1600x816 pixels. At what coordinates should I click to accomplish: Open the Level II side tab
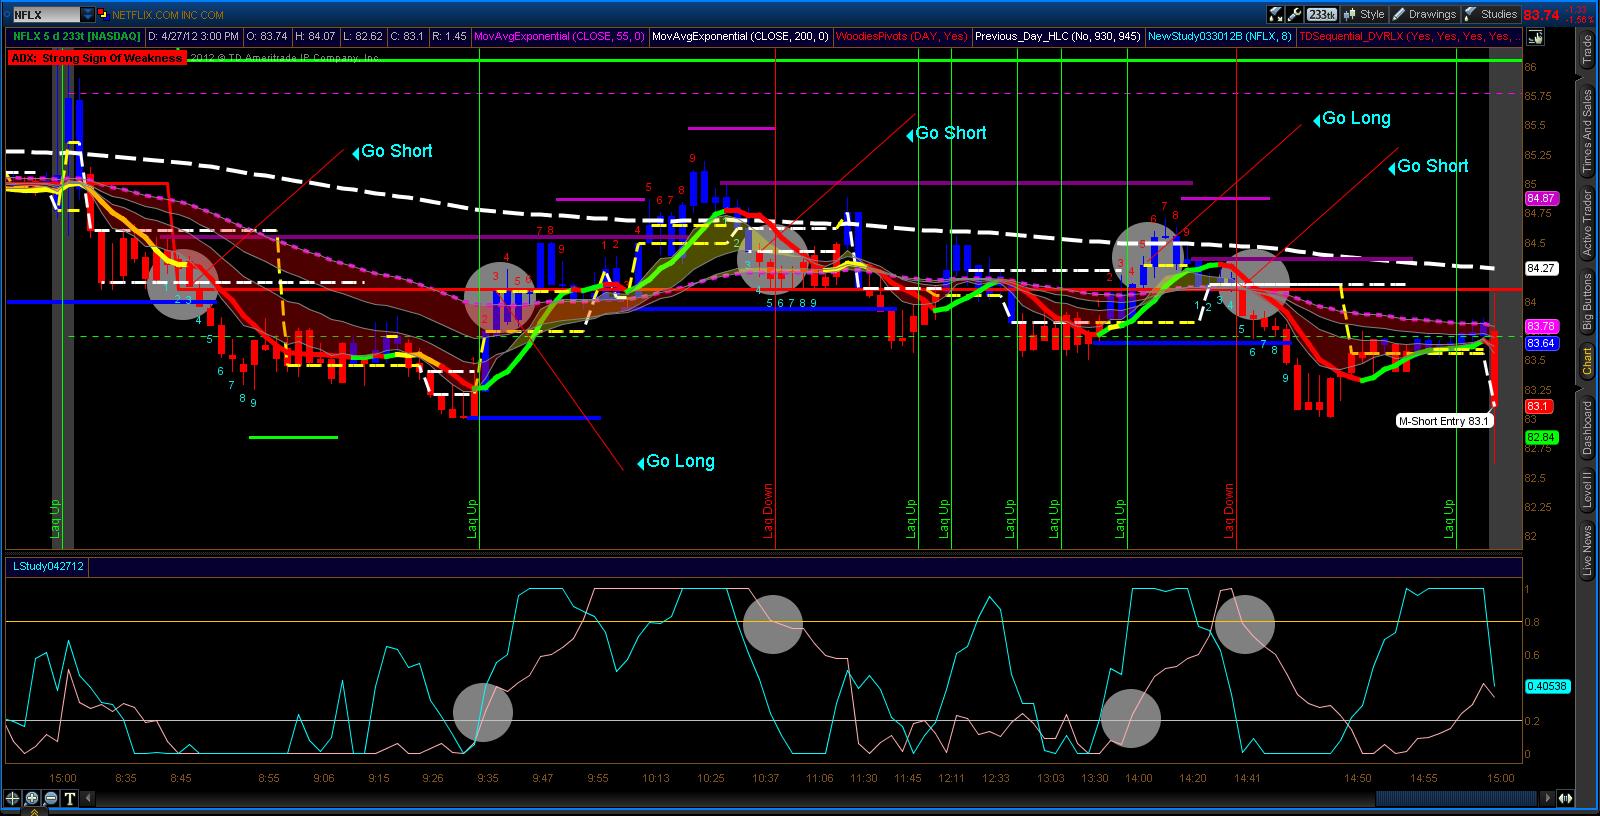point(1587,491)
